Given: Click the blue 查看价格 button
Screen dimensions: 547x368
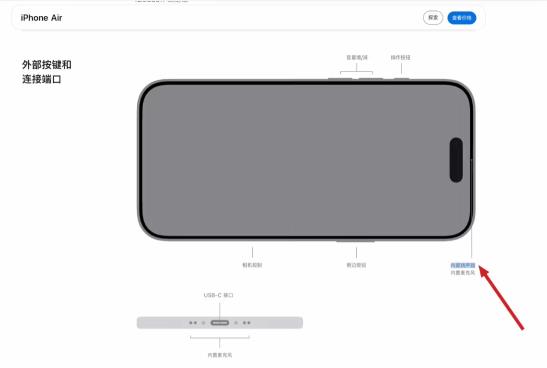Looking at the screenshot, I should pos(462,18).
